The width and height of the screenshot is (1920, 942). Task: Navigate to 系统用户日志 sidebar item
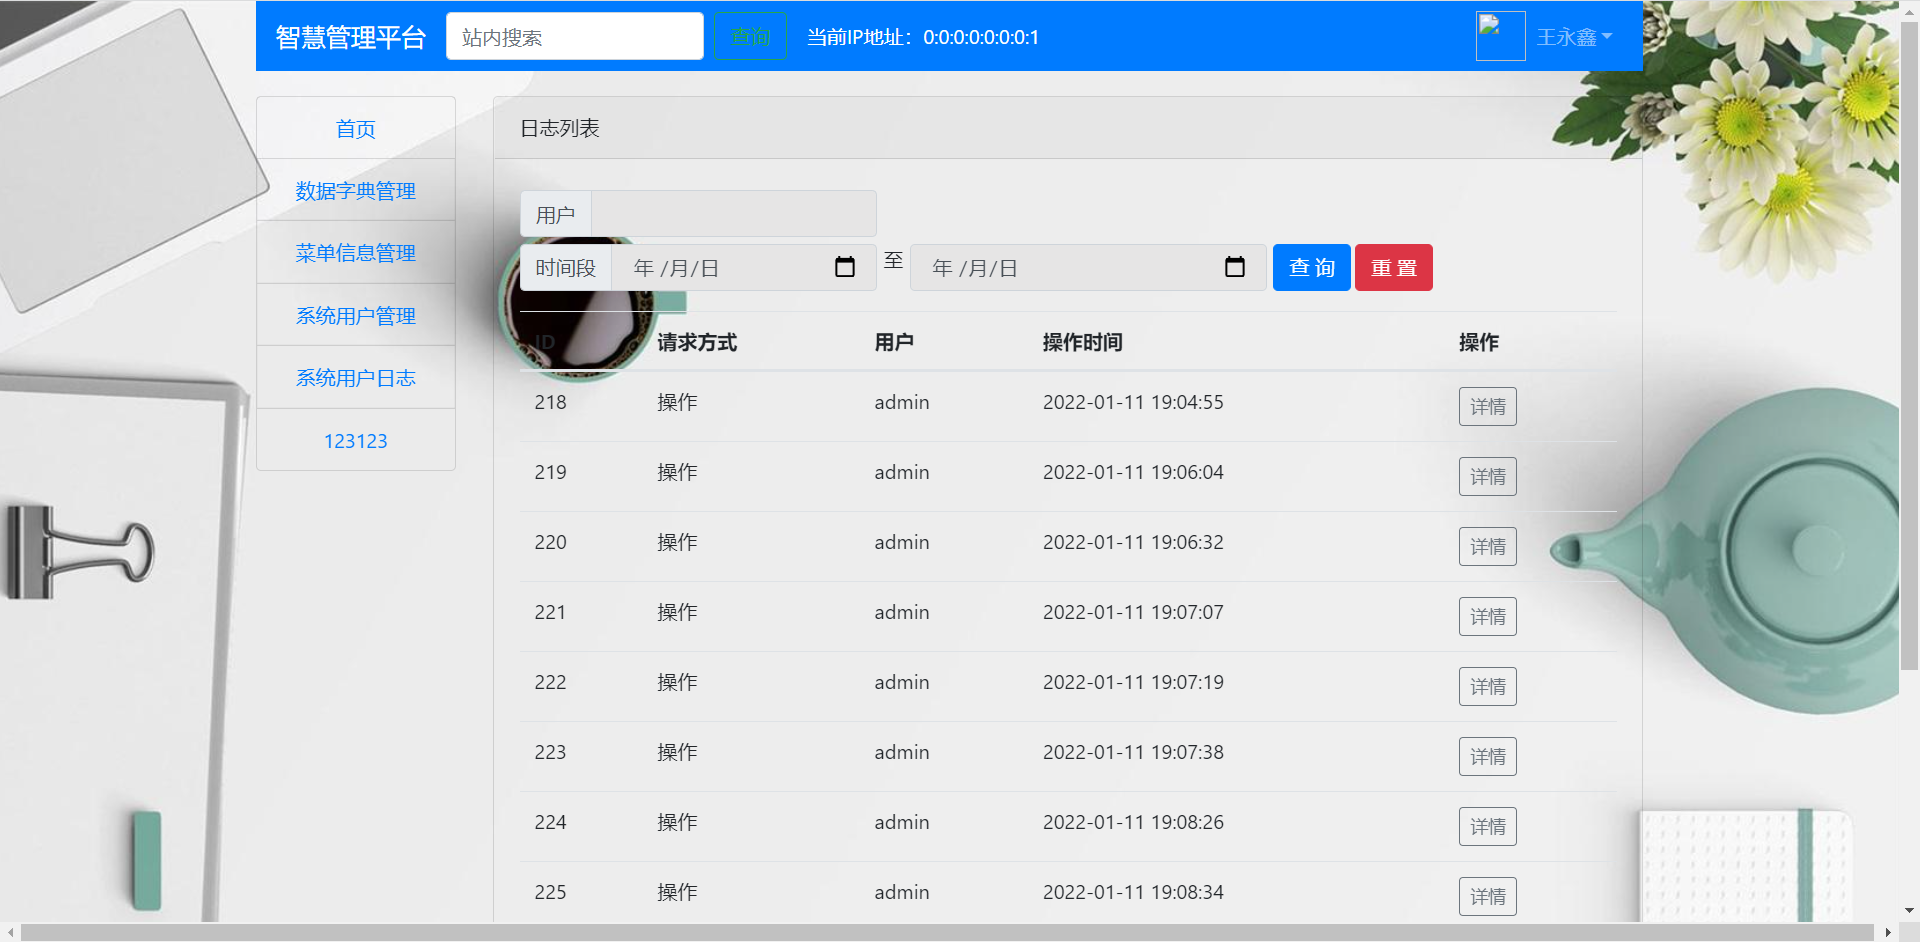pyautogui.click(x=355, y=378)
